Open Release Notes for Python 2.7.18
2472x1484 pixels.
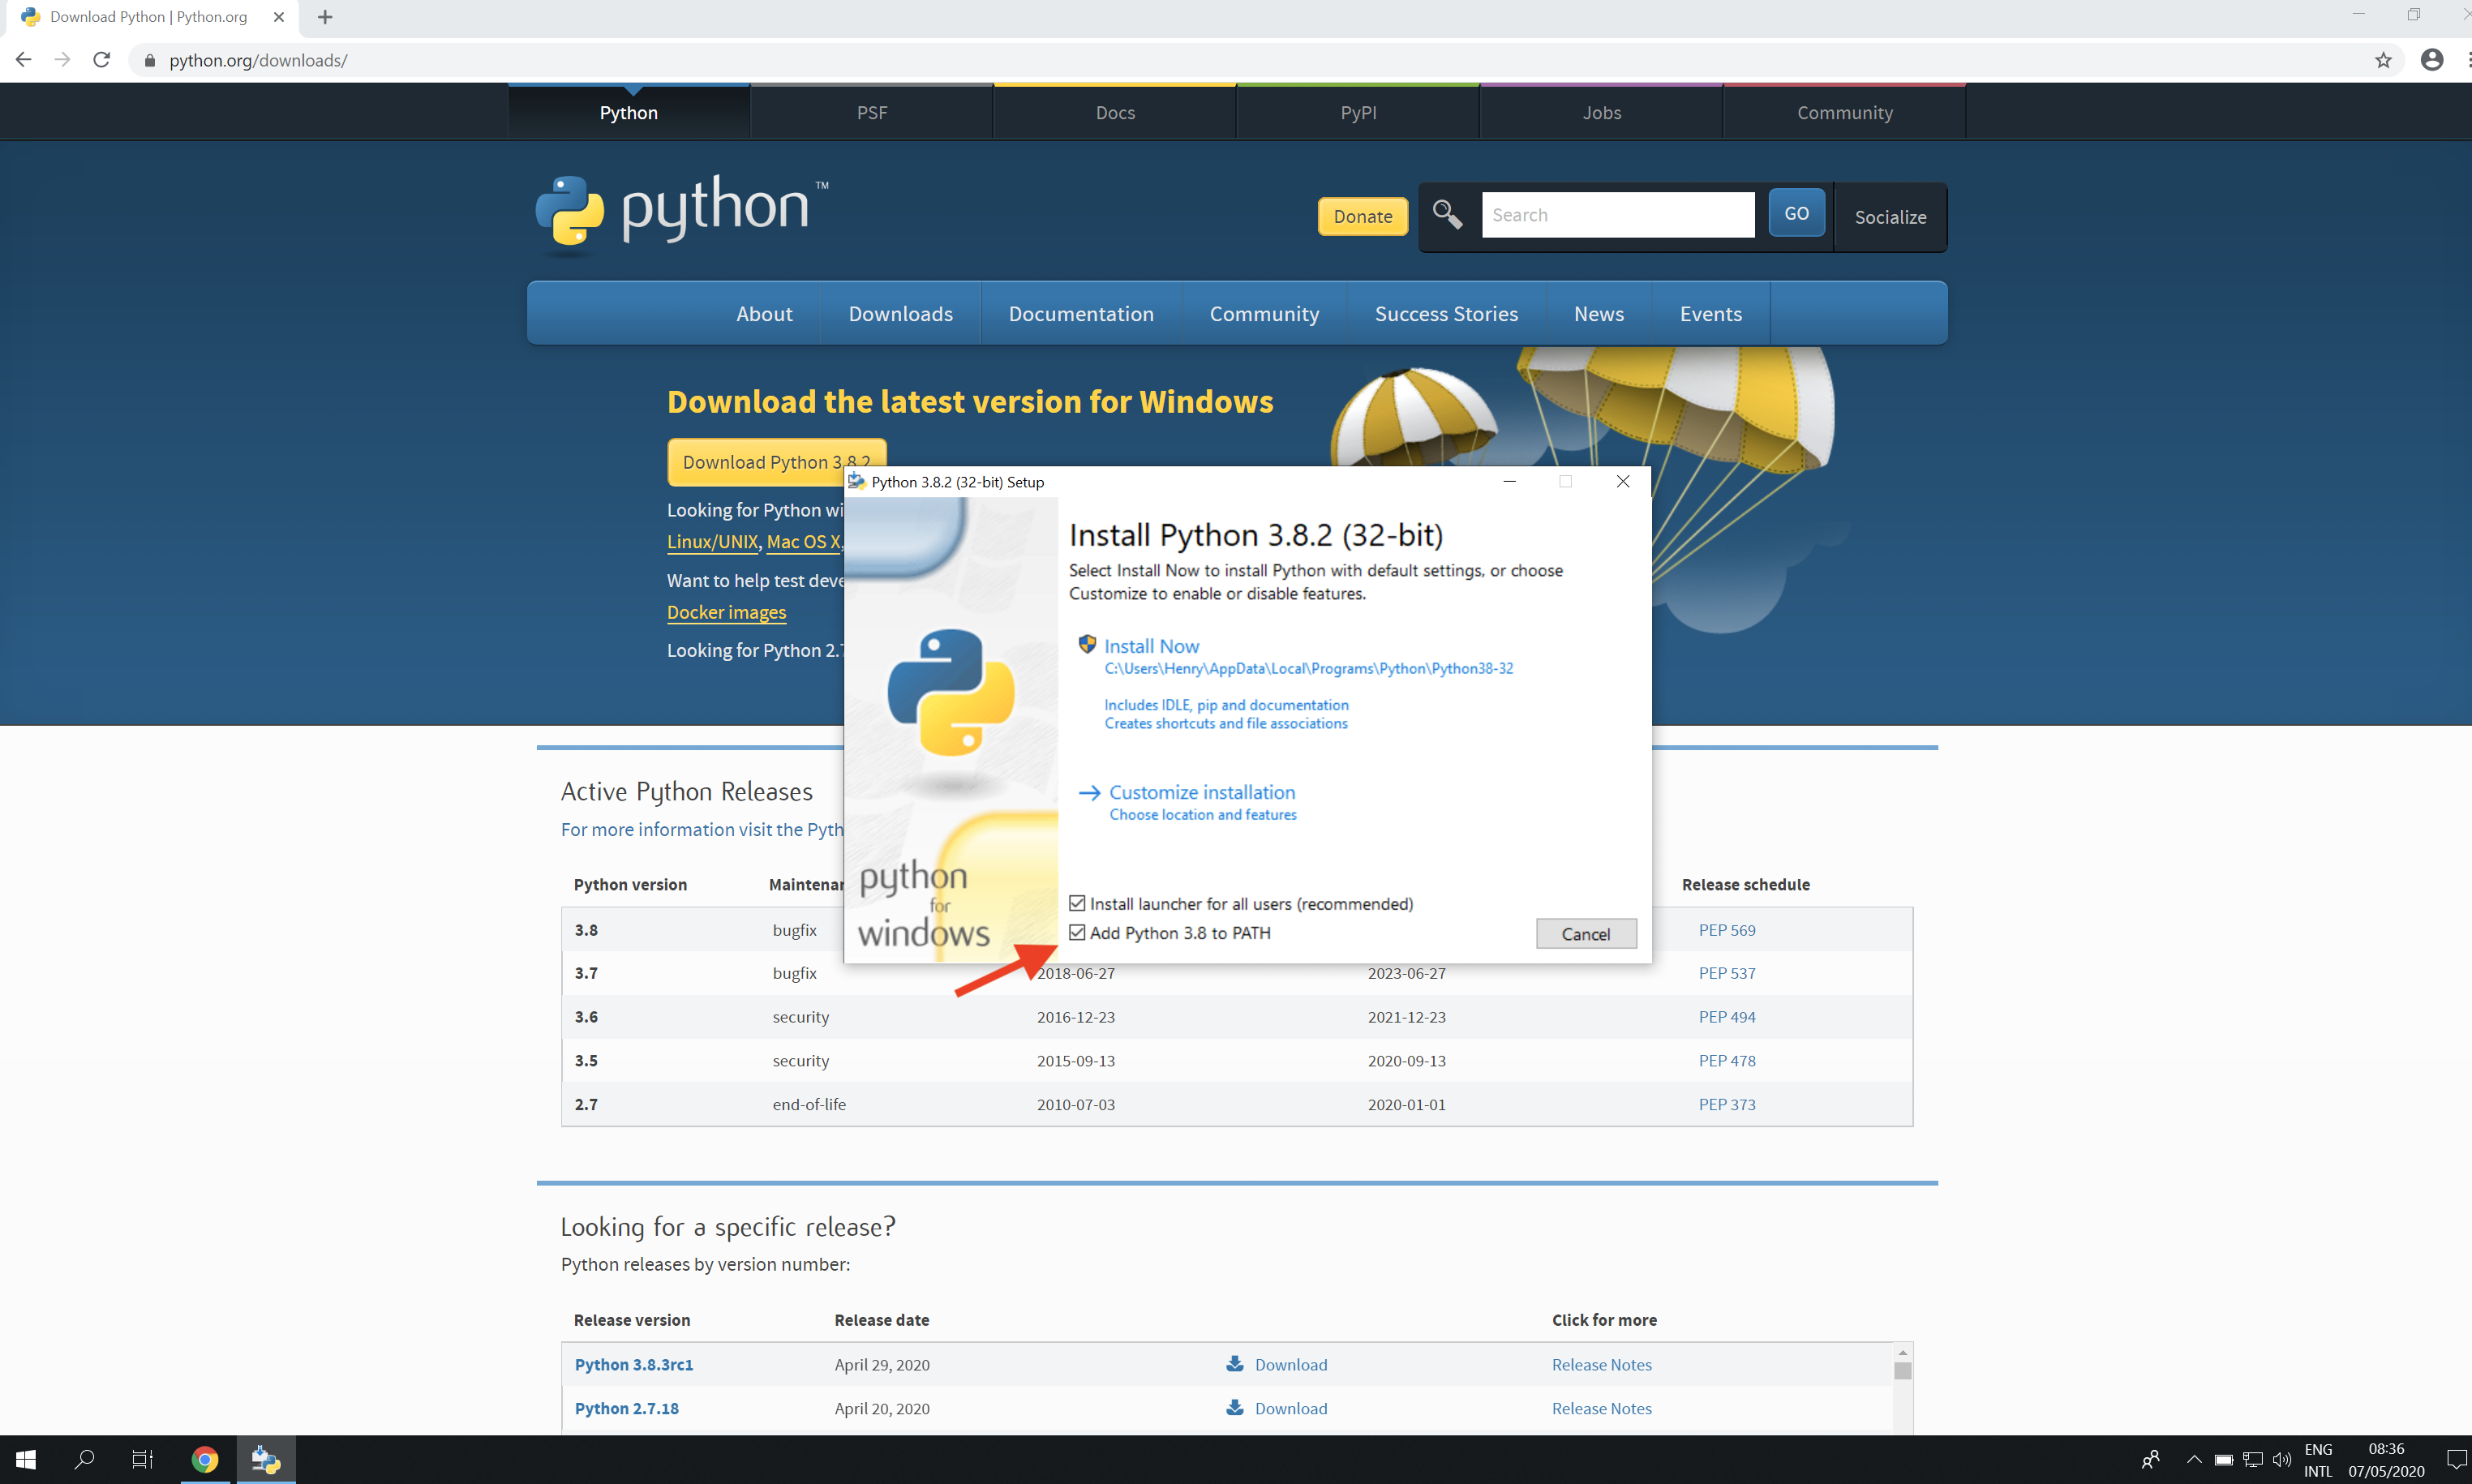coord(1601,1408)
